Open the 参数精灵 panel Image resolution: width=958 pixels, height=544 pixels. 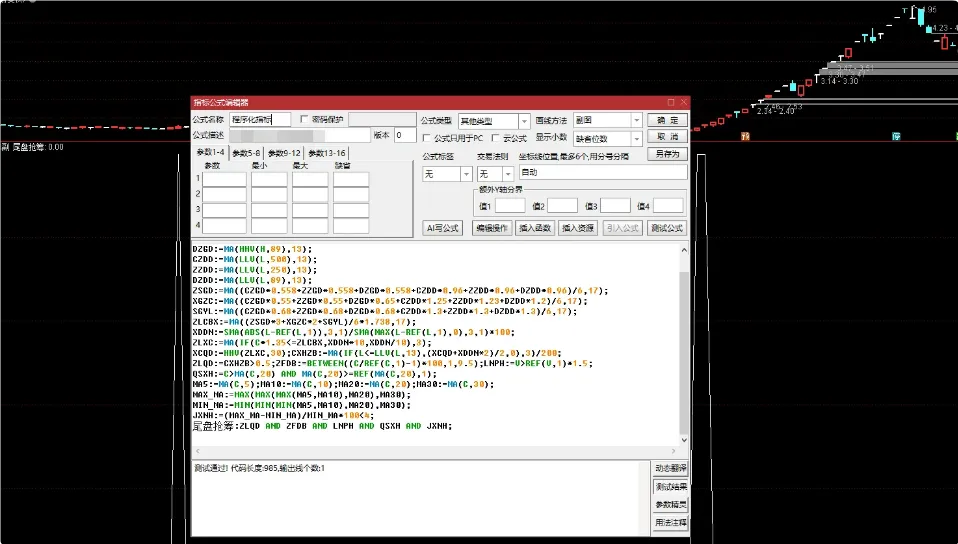click(x=671, y=505)
